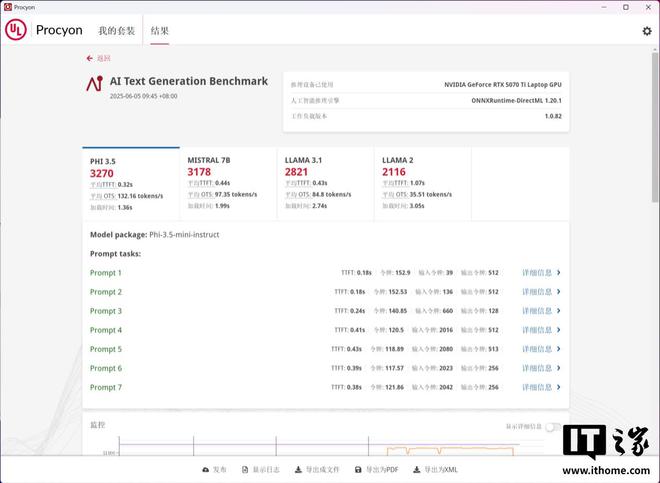Select the MISTRAL 7B score tab
This screenshot has width=660, height=483.
[x=229, y=184]
